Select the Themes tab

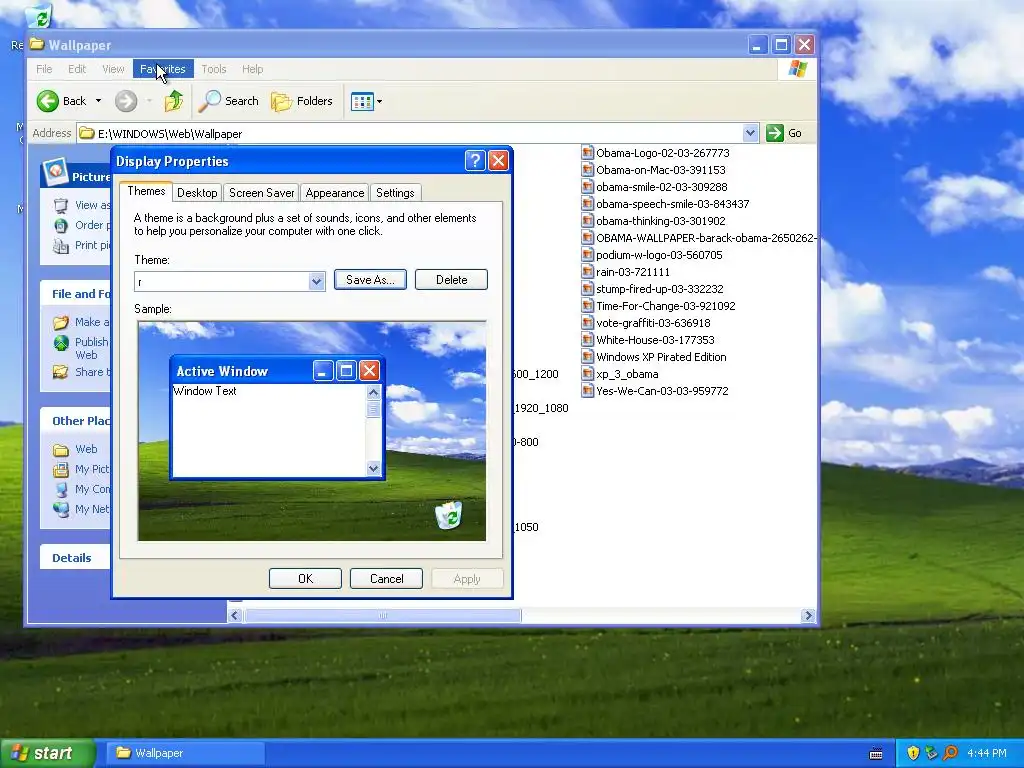[146, 191]
